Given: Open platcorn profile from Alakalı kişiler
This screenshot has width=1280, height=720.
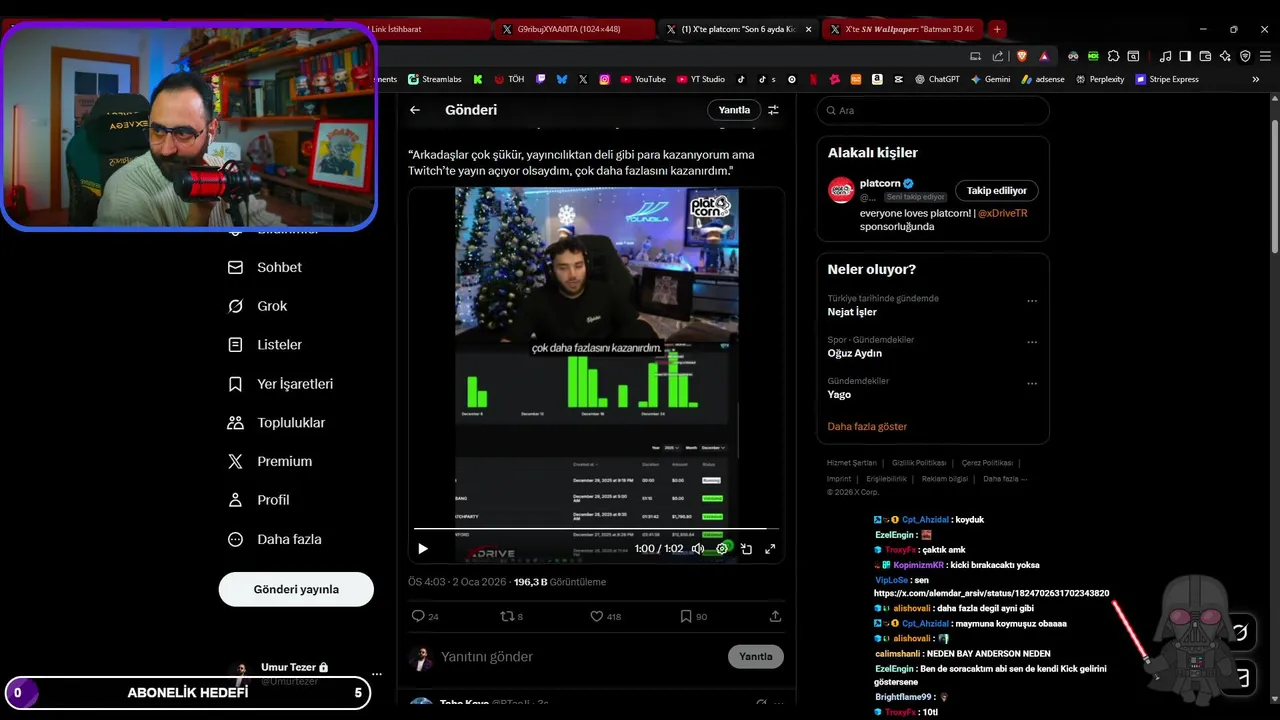Looking at the screenshot, I should pyautogui.click(x=880, y=184).
